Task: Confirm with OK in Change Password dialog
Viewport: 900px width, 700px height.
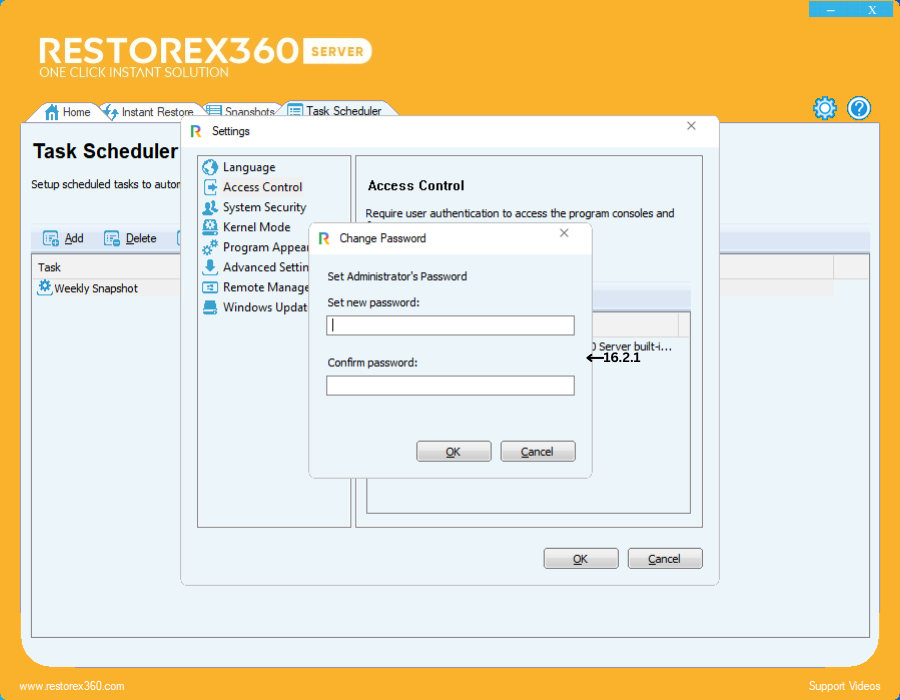Action: pos(453,452)
